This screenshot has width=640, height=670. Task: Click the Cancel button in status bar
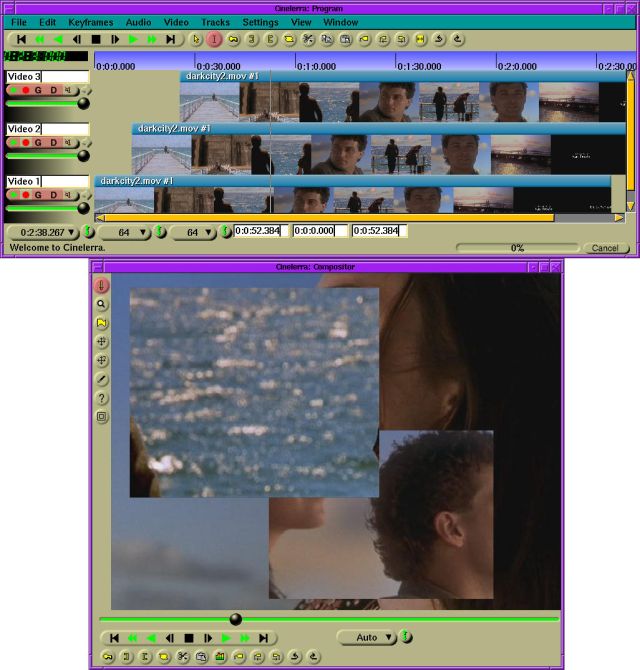[x=605, y=247]
